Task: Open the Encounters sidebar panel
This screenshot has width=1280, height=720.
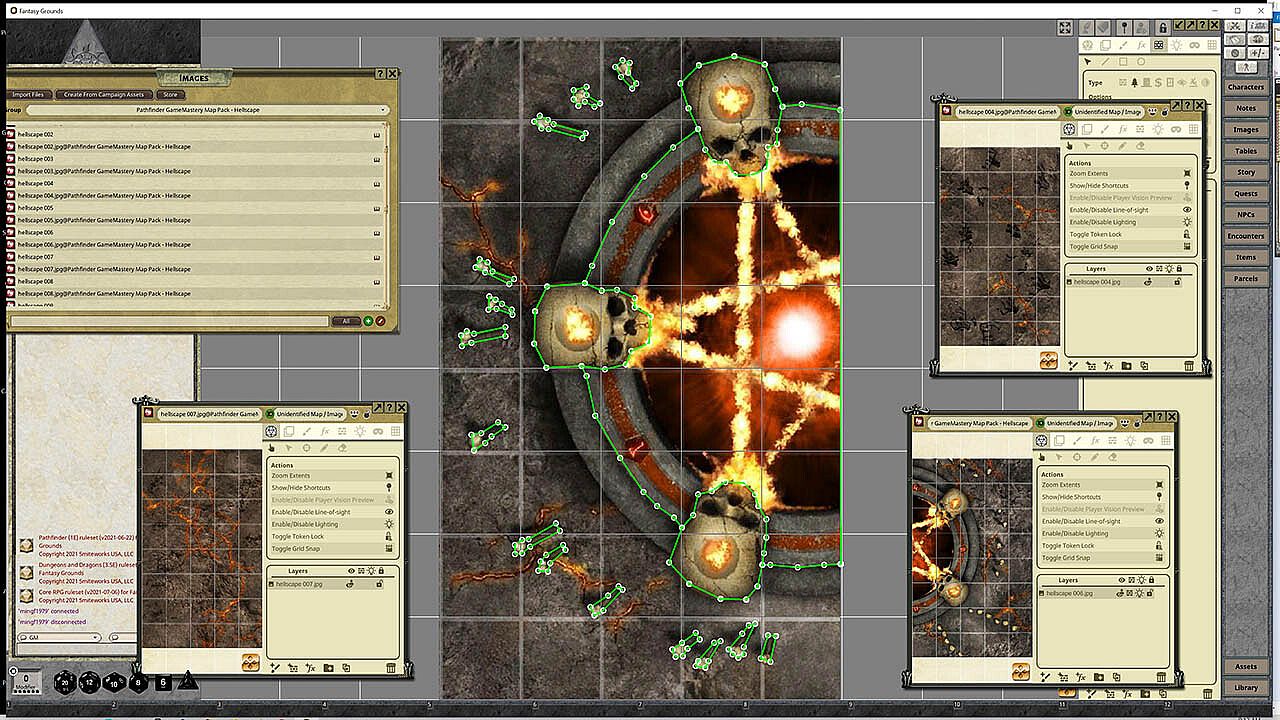Action: click(1246, 236)
